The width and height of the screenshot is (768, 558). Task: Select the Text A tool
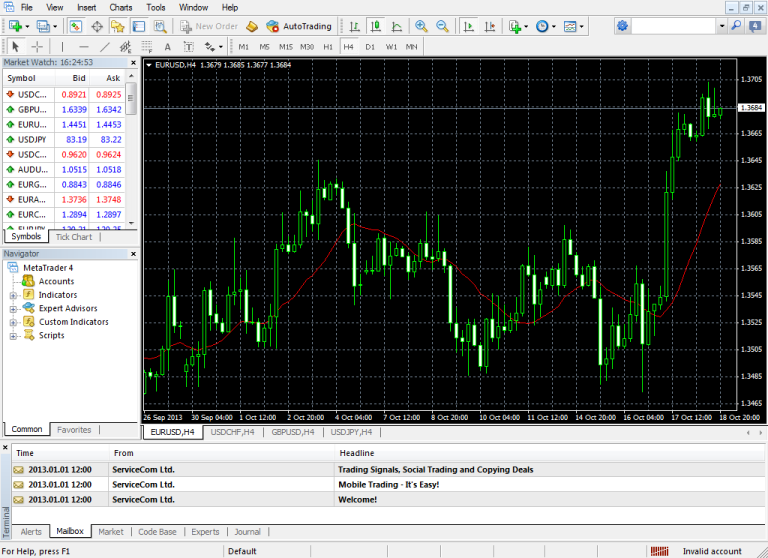168,47
